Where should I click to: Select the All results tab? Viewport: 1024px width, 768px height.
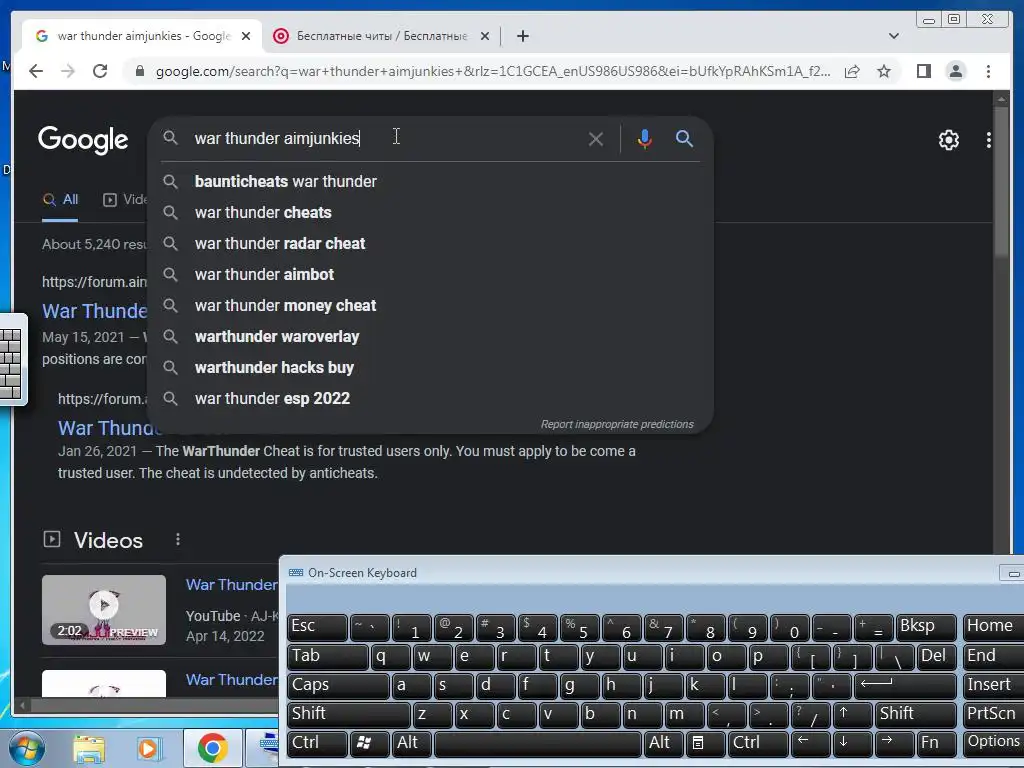[60, 200]
